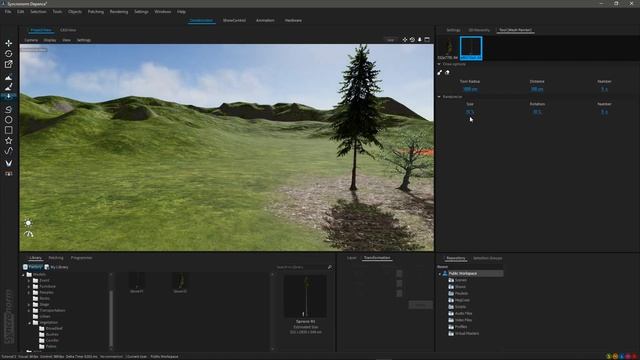Select the square shape tool
This screenshot has width=640, height=360.
(9, 130)
